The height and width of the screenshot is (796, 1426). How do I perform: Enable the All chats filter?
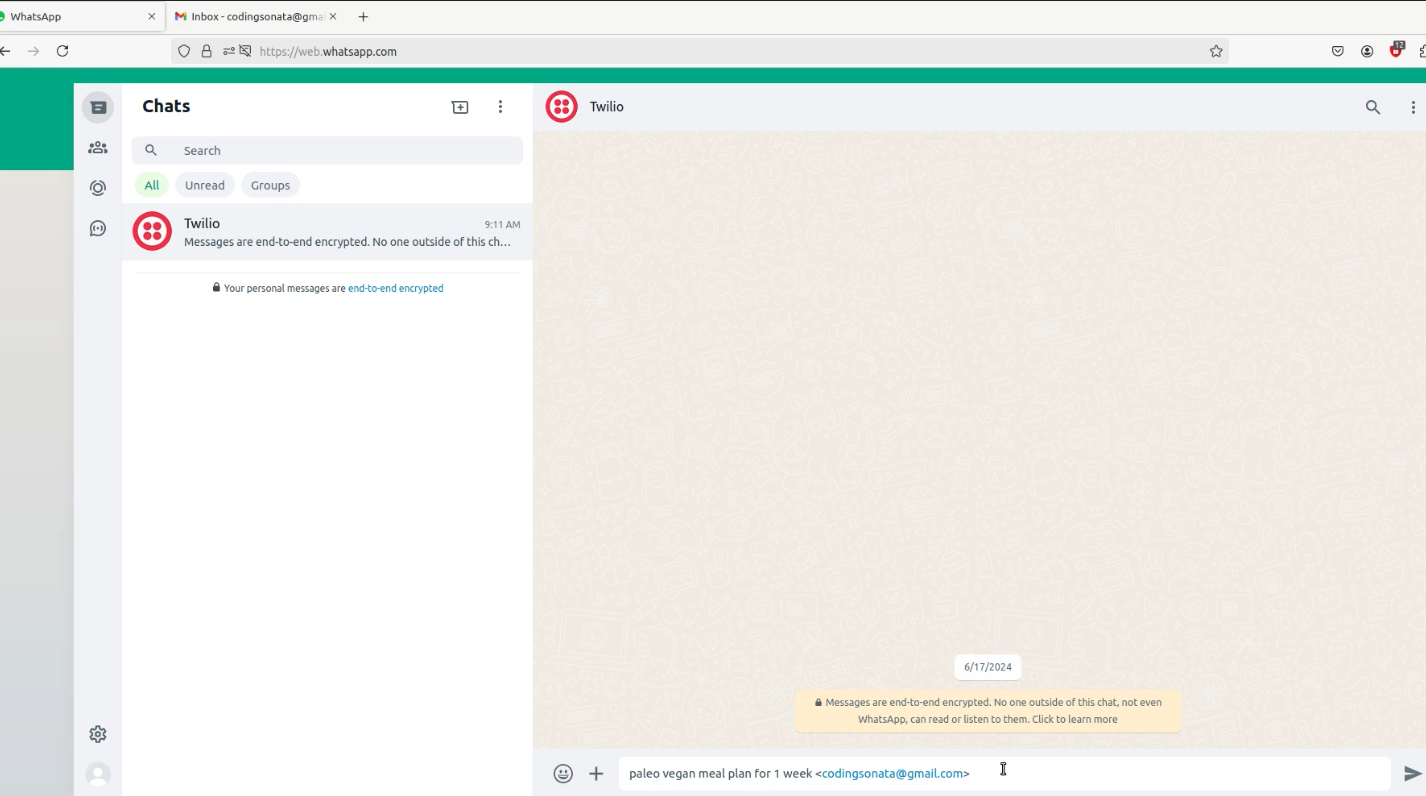tap(151, 184)
